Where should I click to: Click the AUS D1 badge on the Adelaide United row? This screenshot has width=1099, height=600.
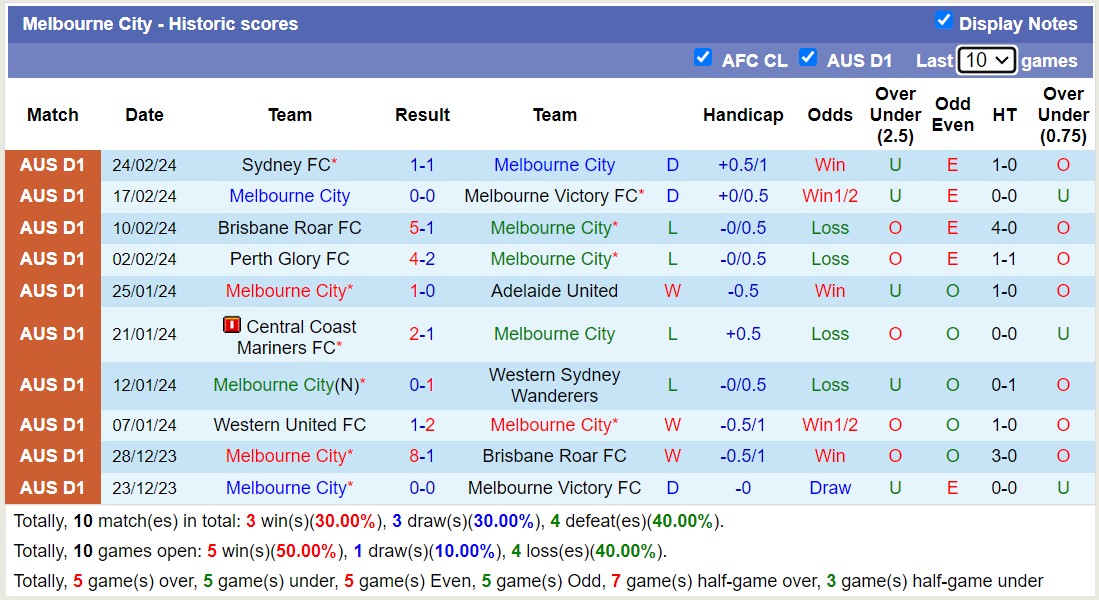pos(52,290)
